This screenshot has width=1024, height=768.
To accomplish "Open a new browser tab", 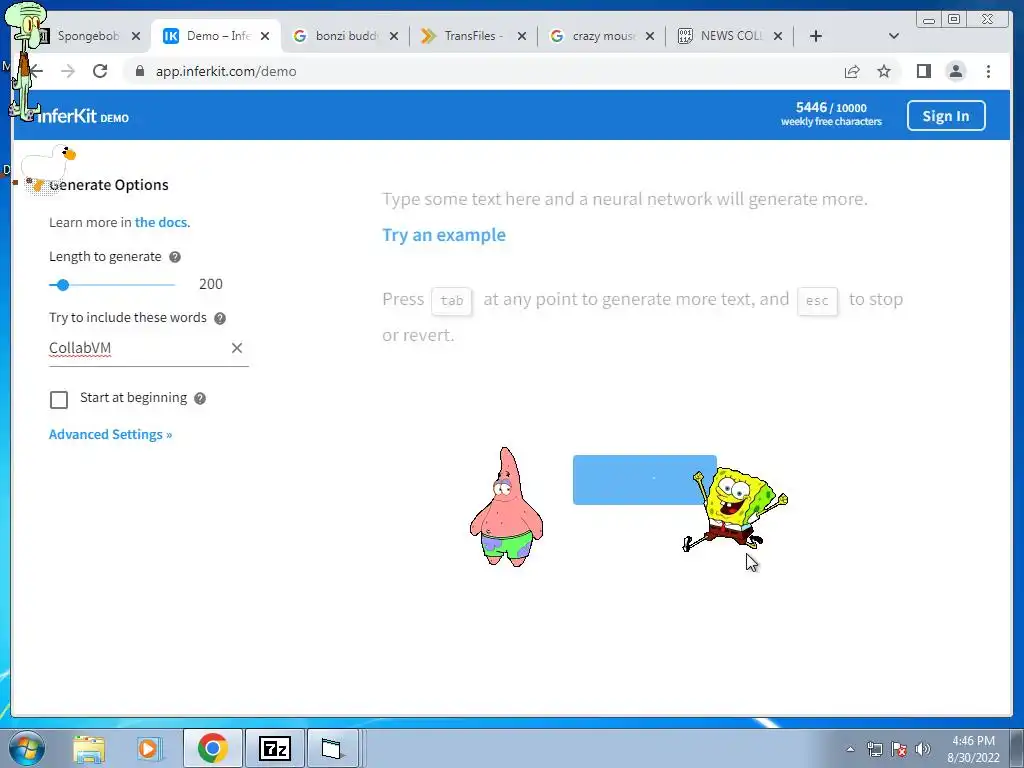I will 816,36.
